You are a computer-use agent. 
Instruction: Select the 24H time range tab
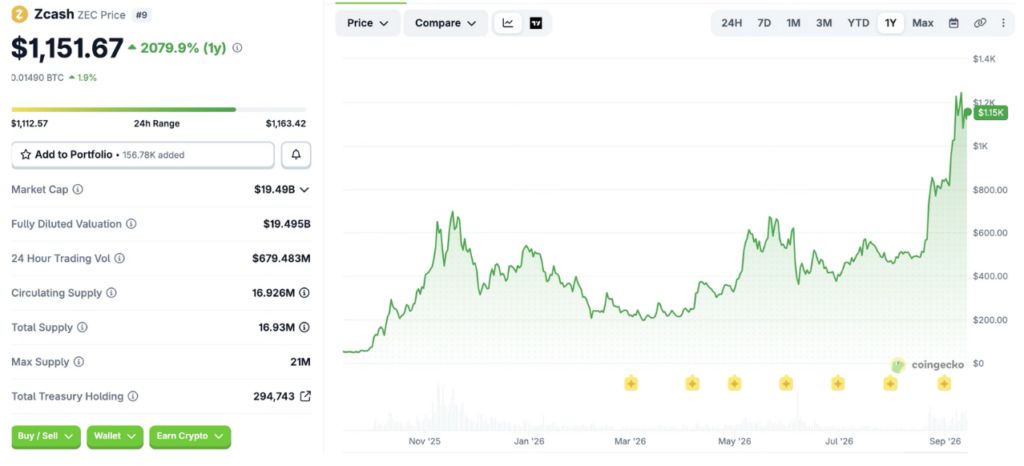tap(731, 23)
